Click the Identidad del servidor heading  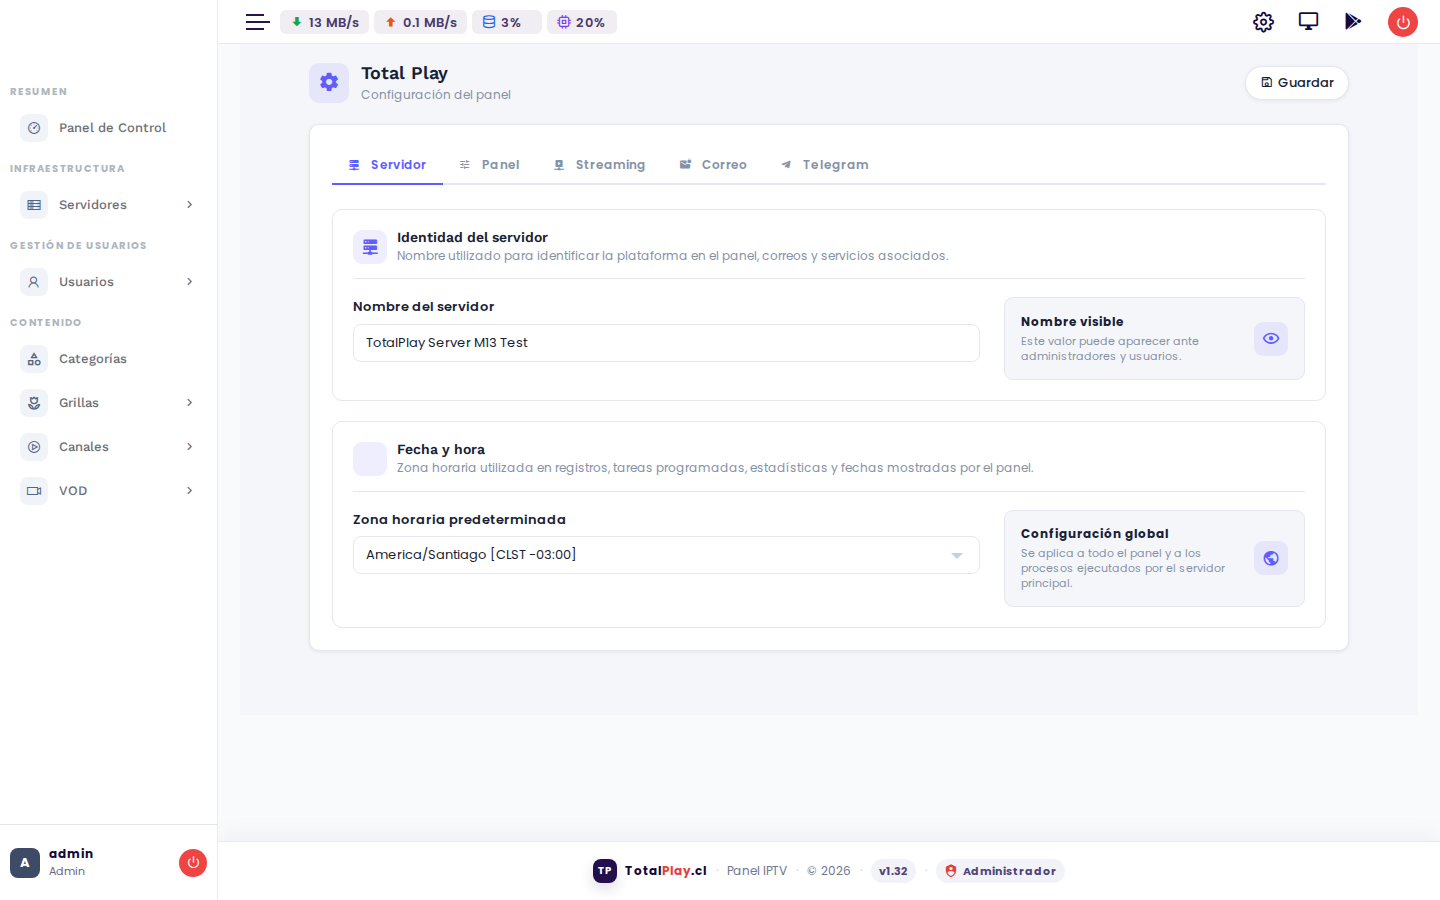(472, 238)
